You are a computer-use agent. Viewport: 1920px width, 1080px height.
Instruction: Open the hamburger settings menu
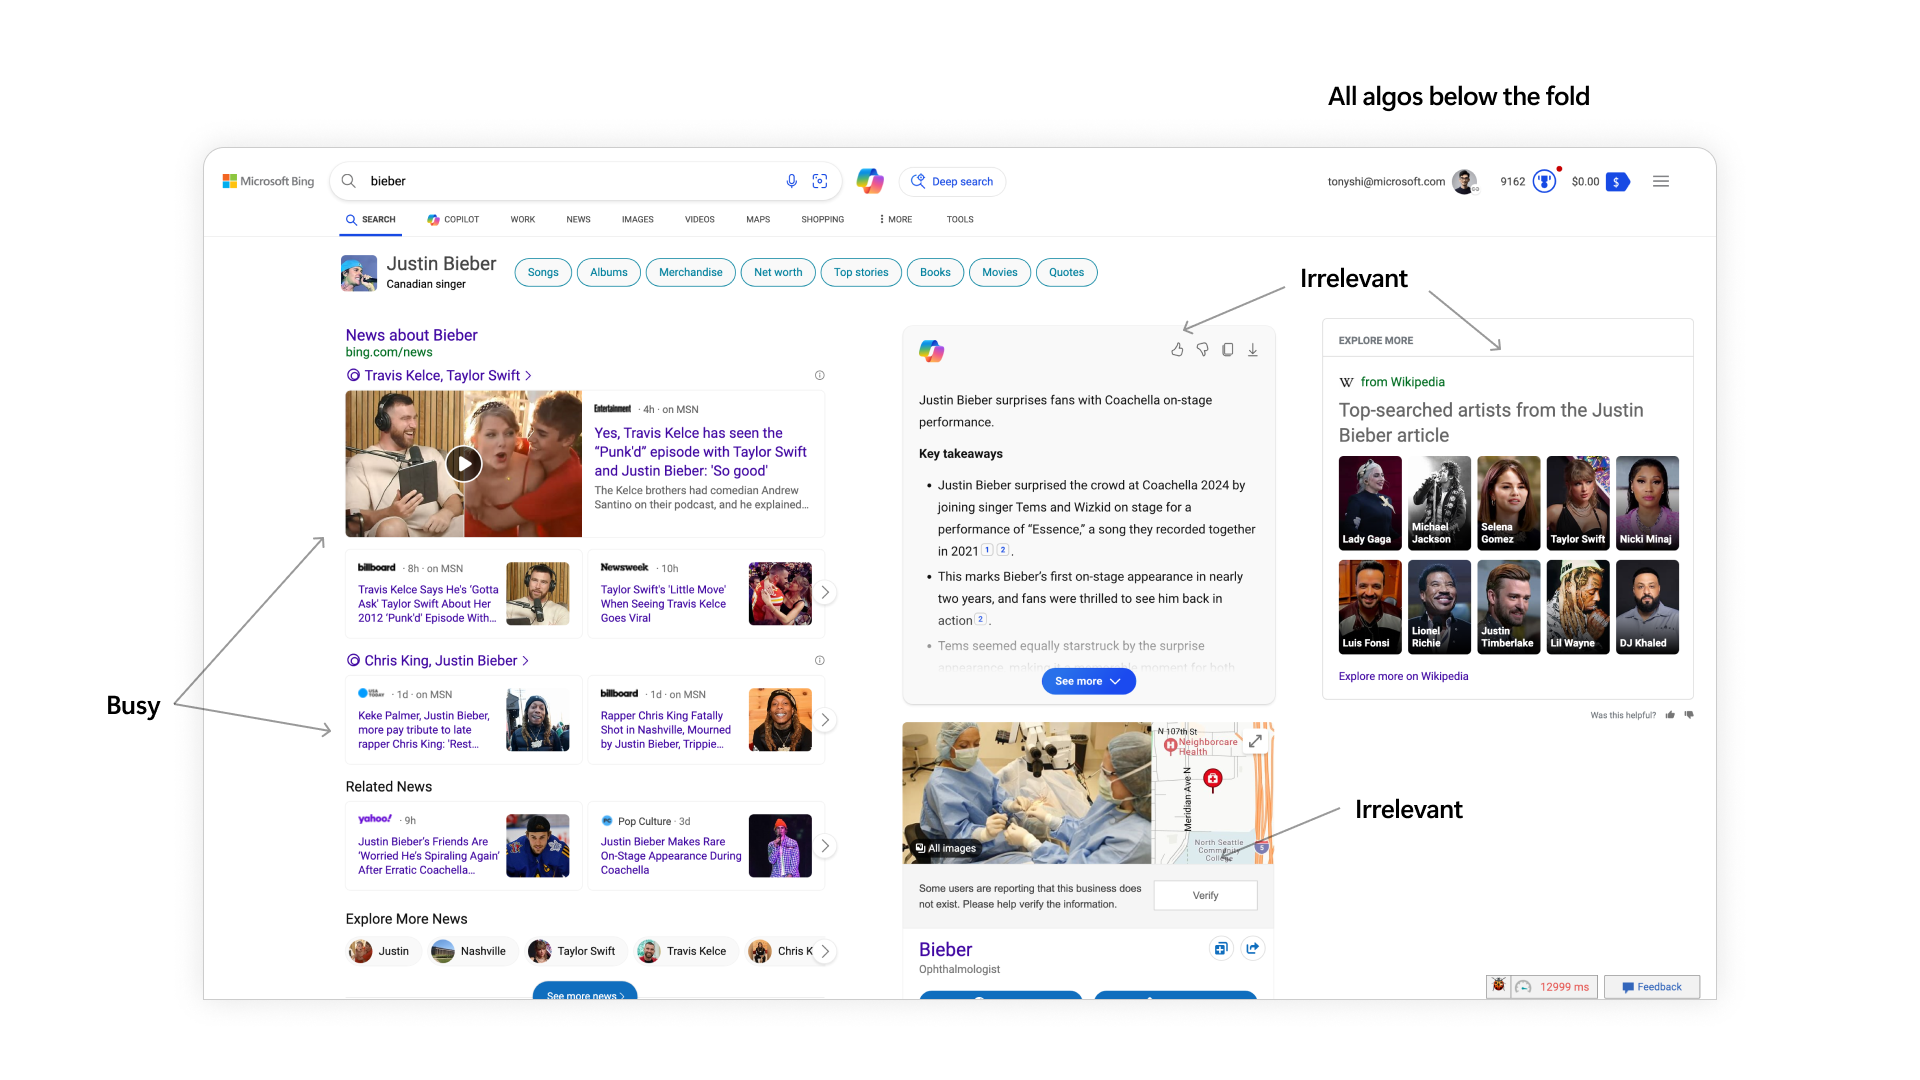point(1661,181)
